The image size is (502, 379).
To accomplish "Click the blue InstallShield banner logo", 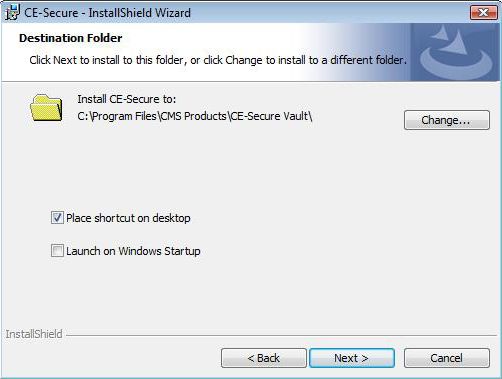I will 455,52.
